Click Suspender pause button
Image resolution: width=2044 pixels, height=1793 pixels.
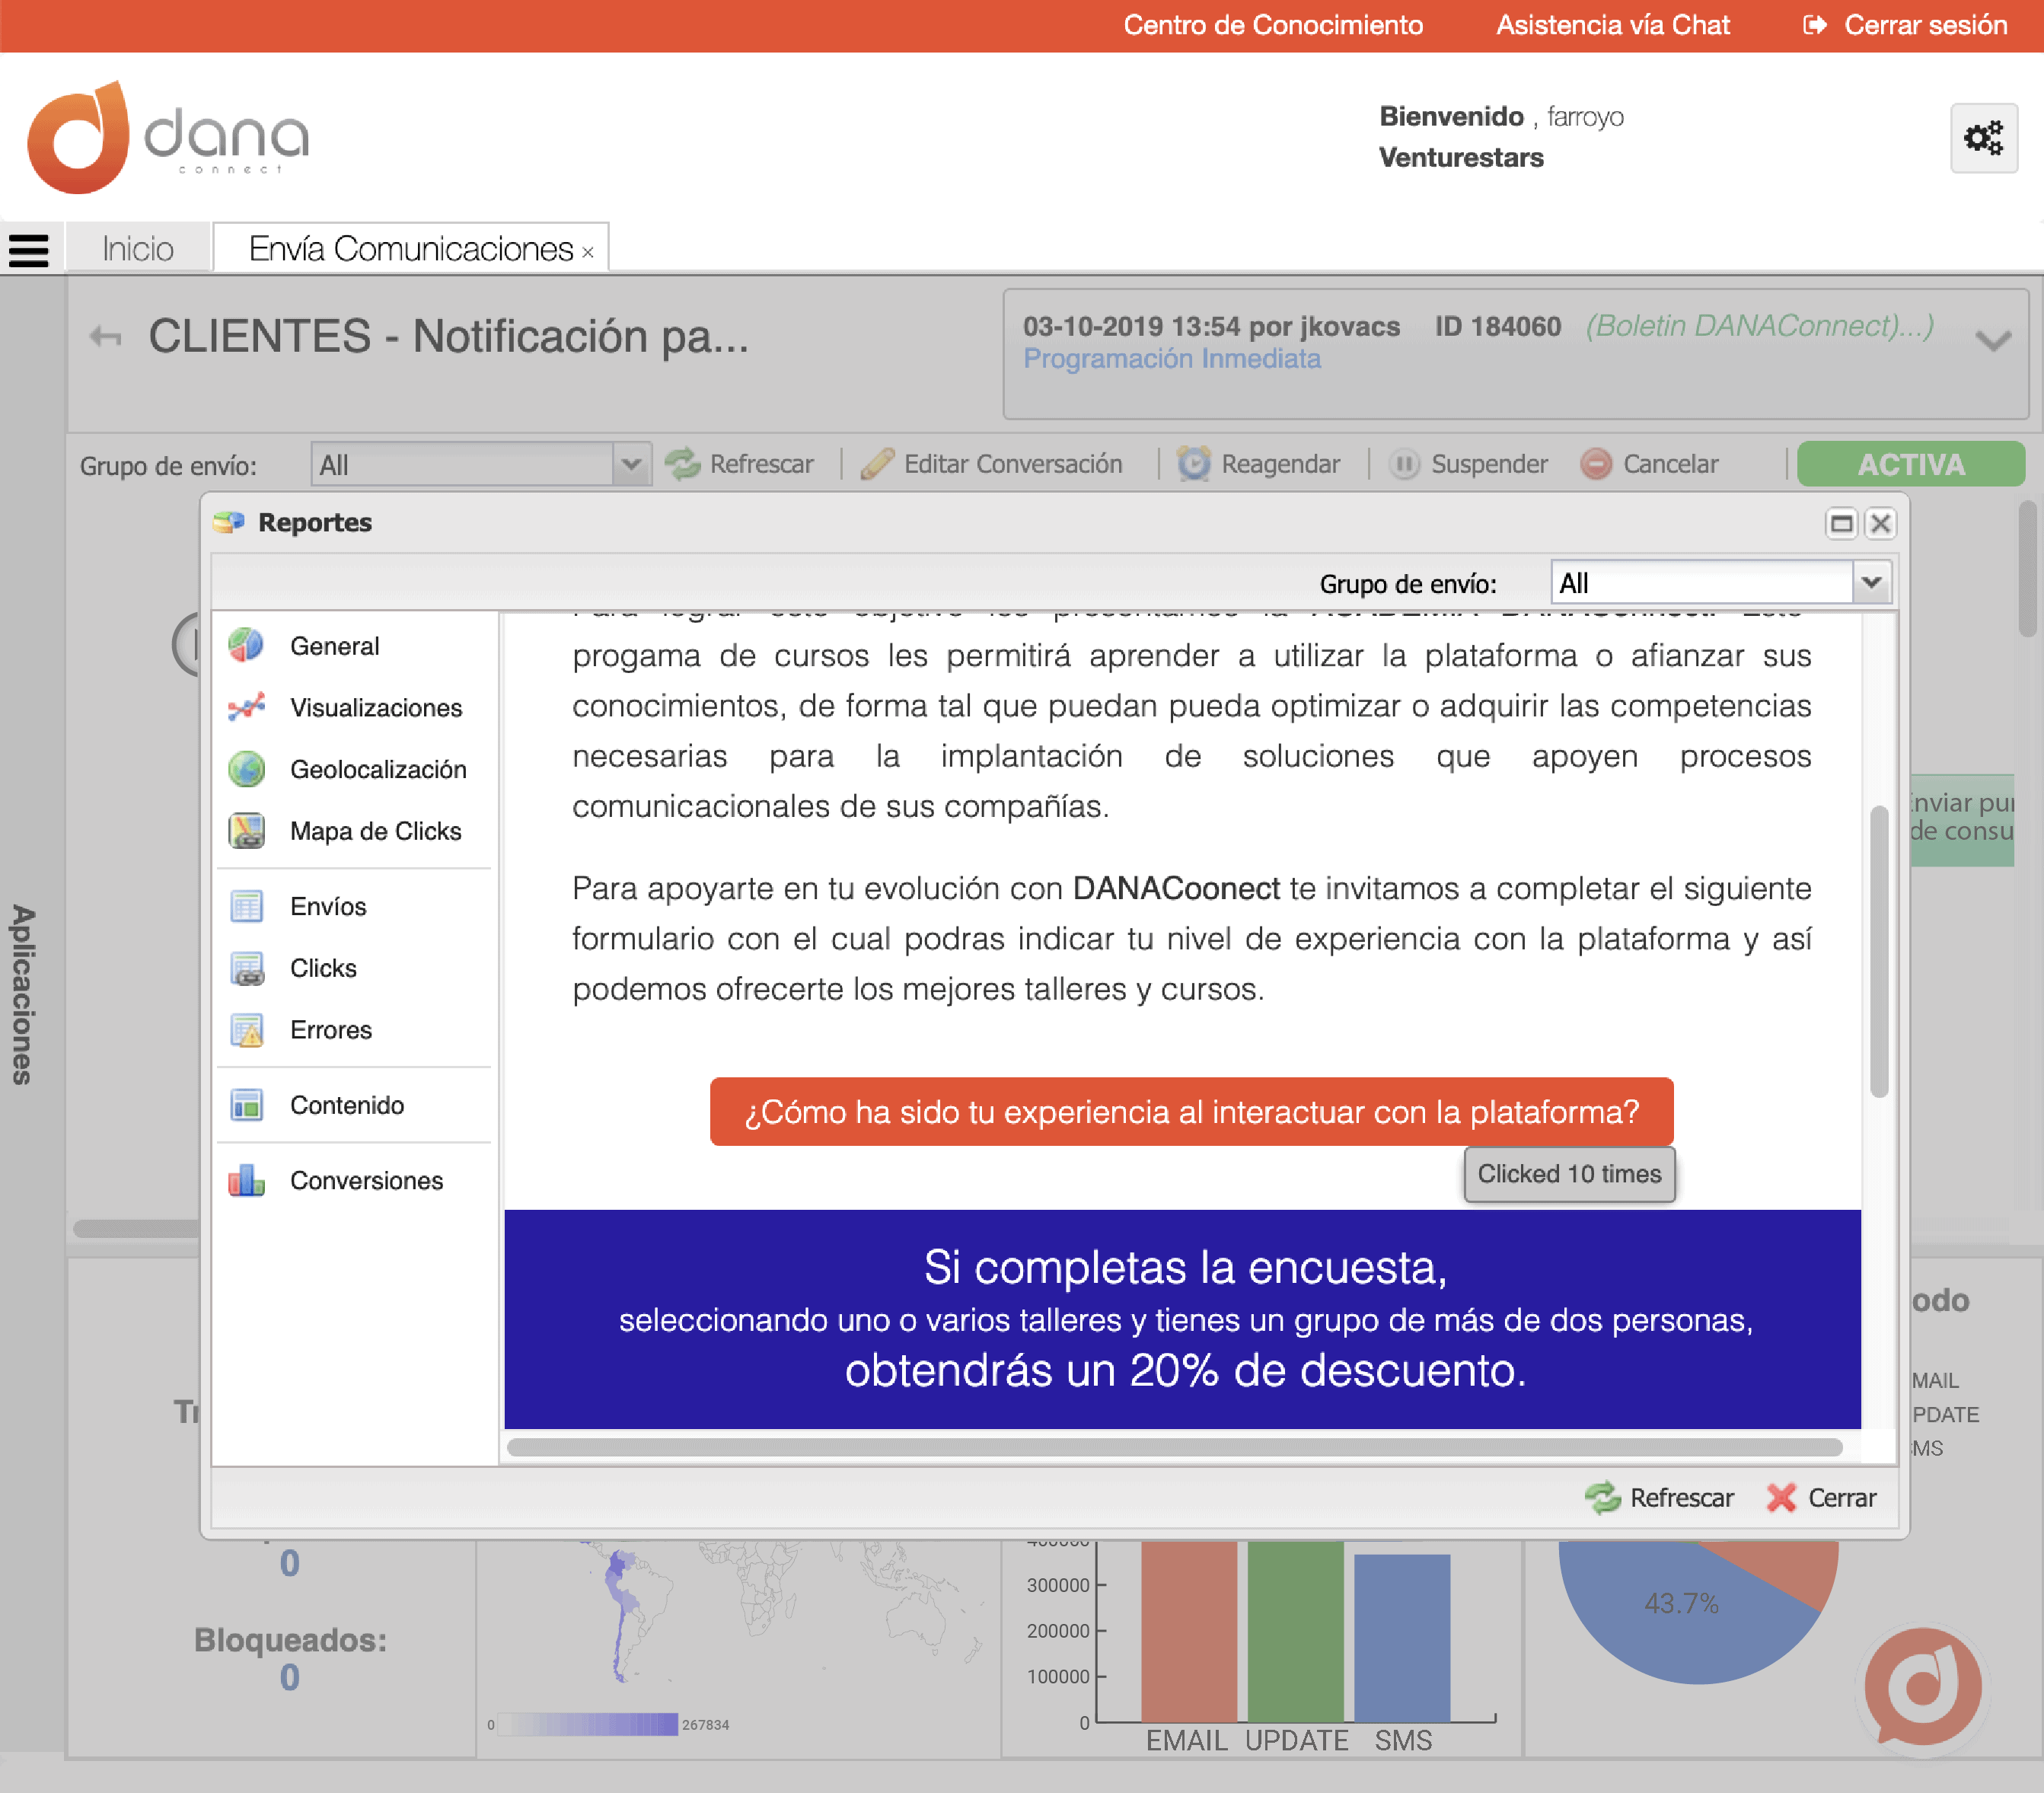coord(1468,464)
